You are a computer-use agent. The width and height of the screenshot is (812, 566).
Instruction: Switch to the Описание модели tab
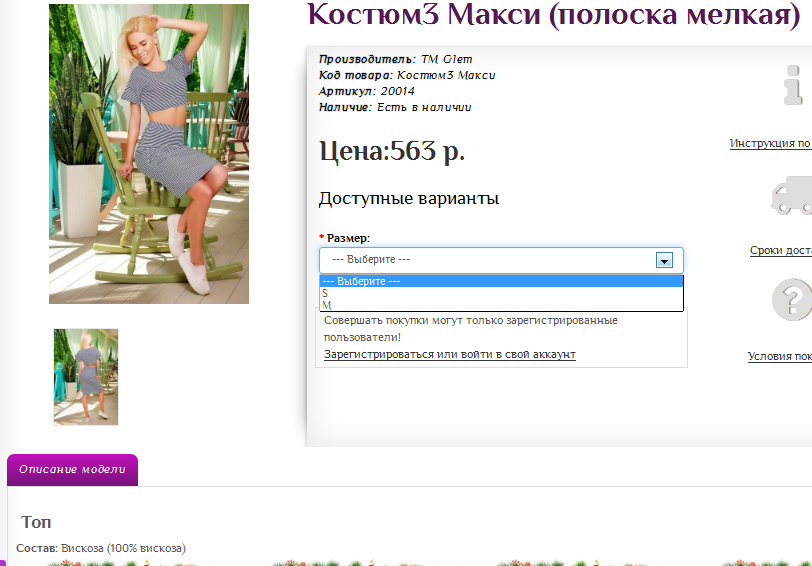(72, 470)
